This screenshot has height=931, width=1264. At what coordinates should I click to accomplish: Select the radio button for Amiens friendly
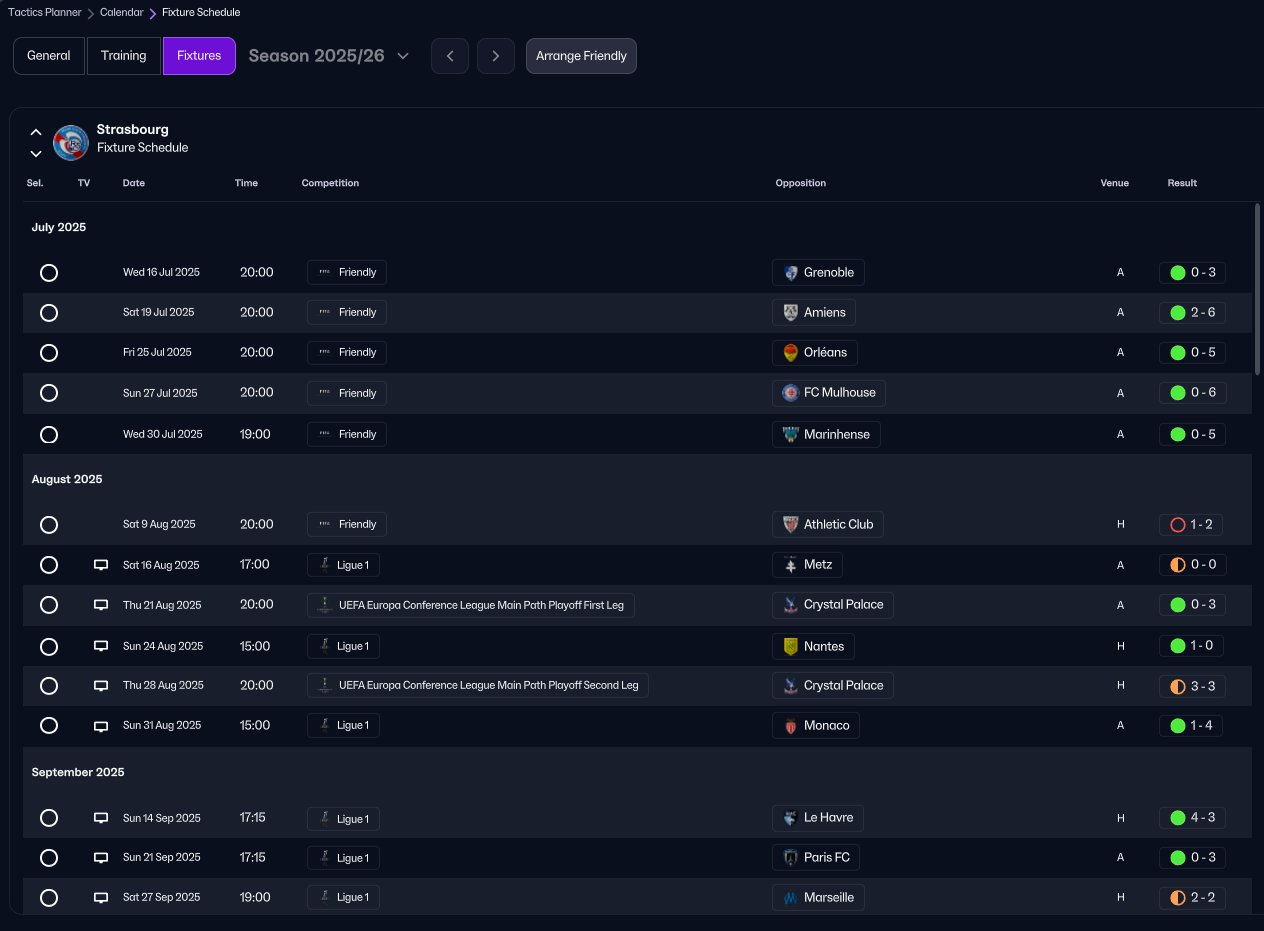point(49,313)
